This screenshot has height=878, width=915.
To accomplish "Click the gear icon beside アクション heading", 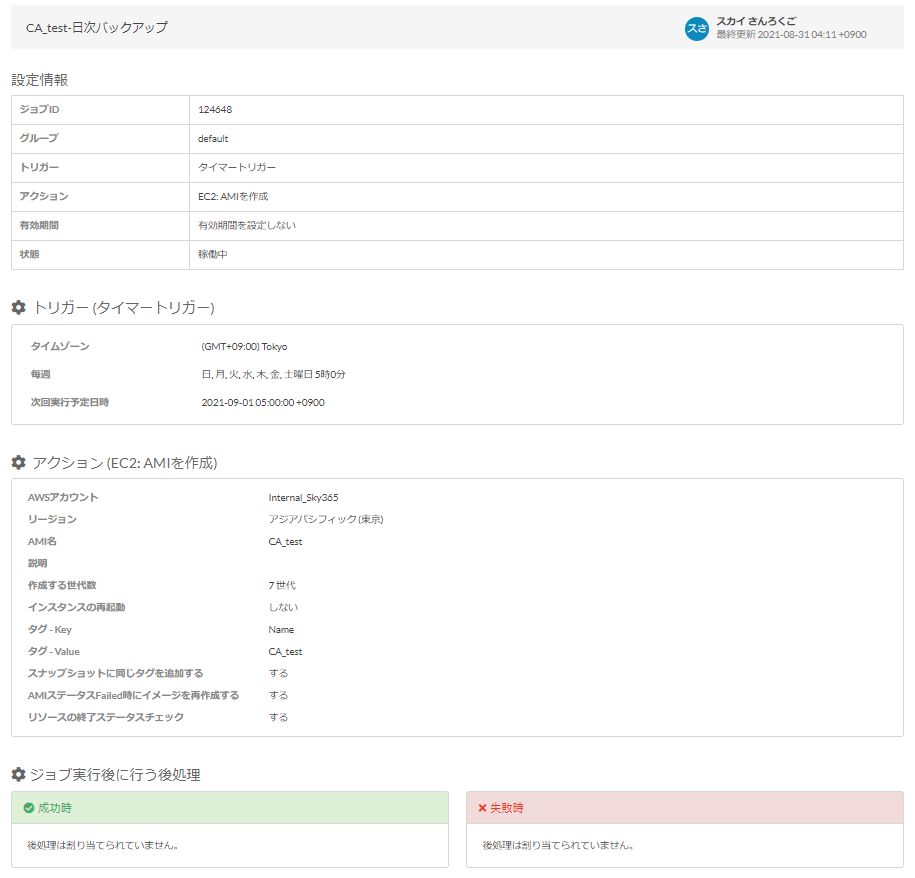I will click(x=18, y=463).
